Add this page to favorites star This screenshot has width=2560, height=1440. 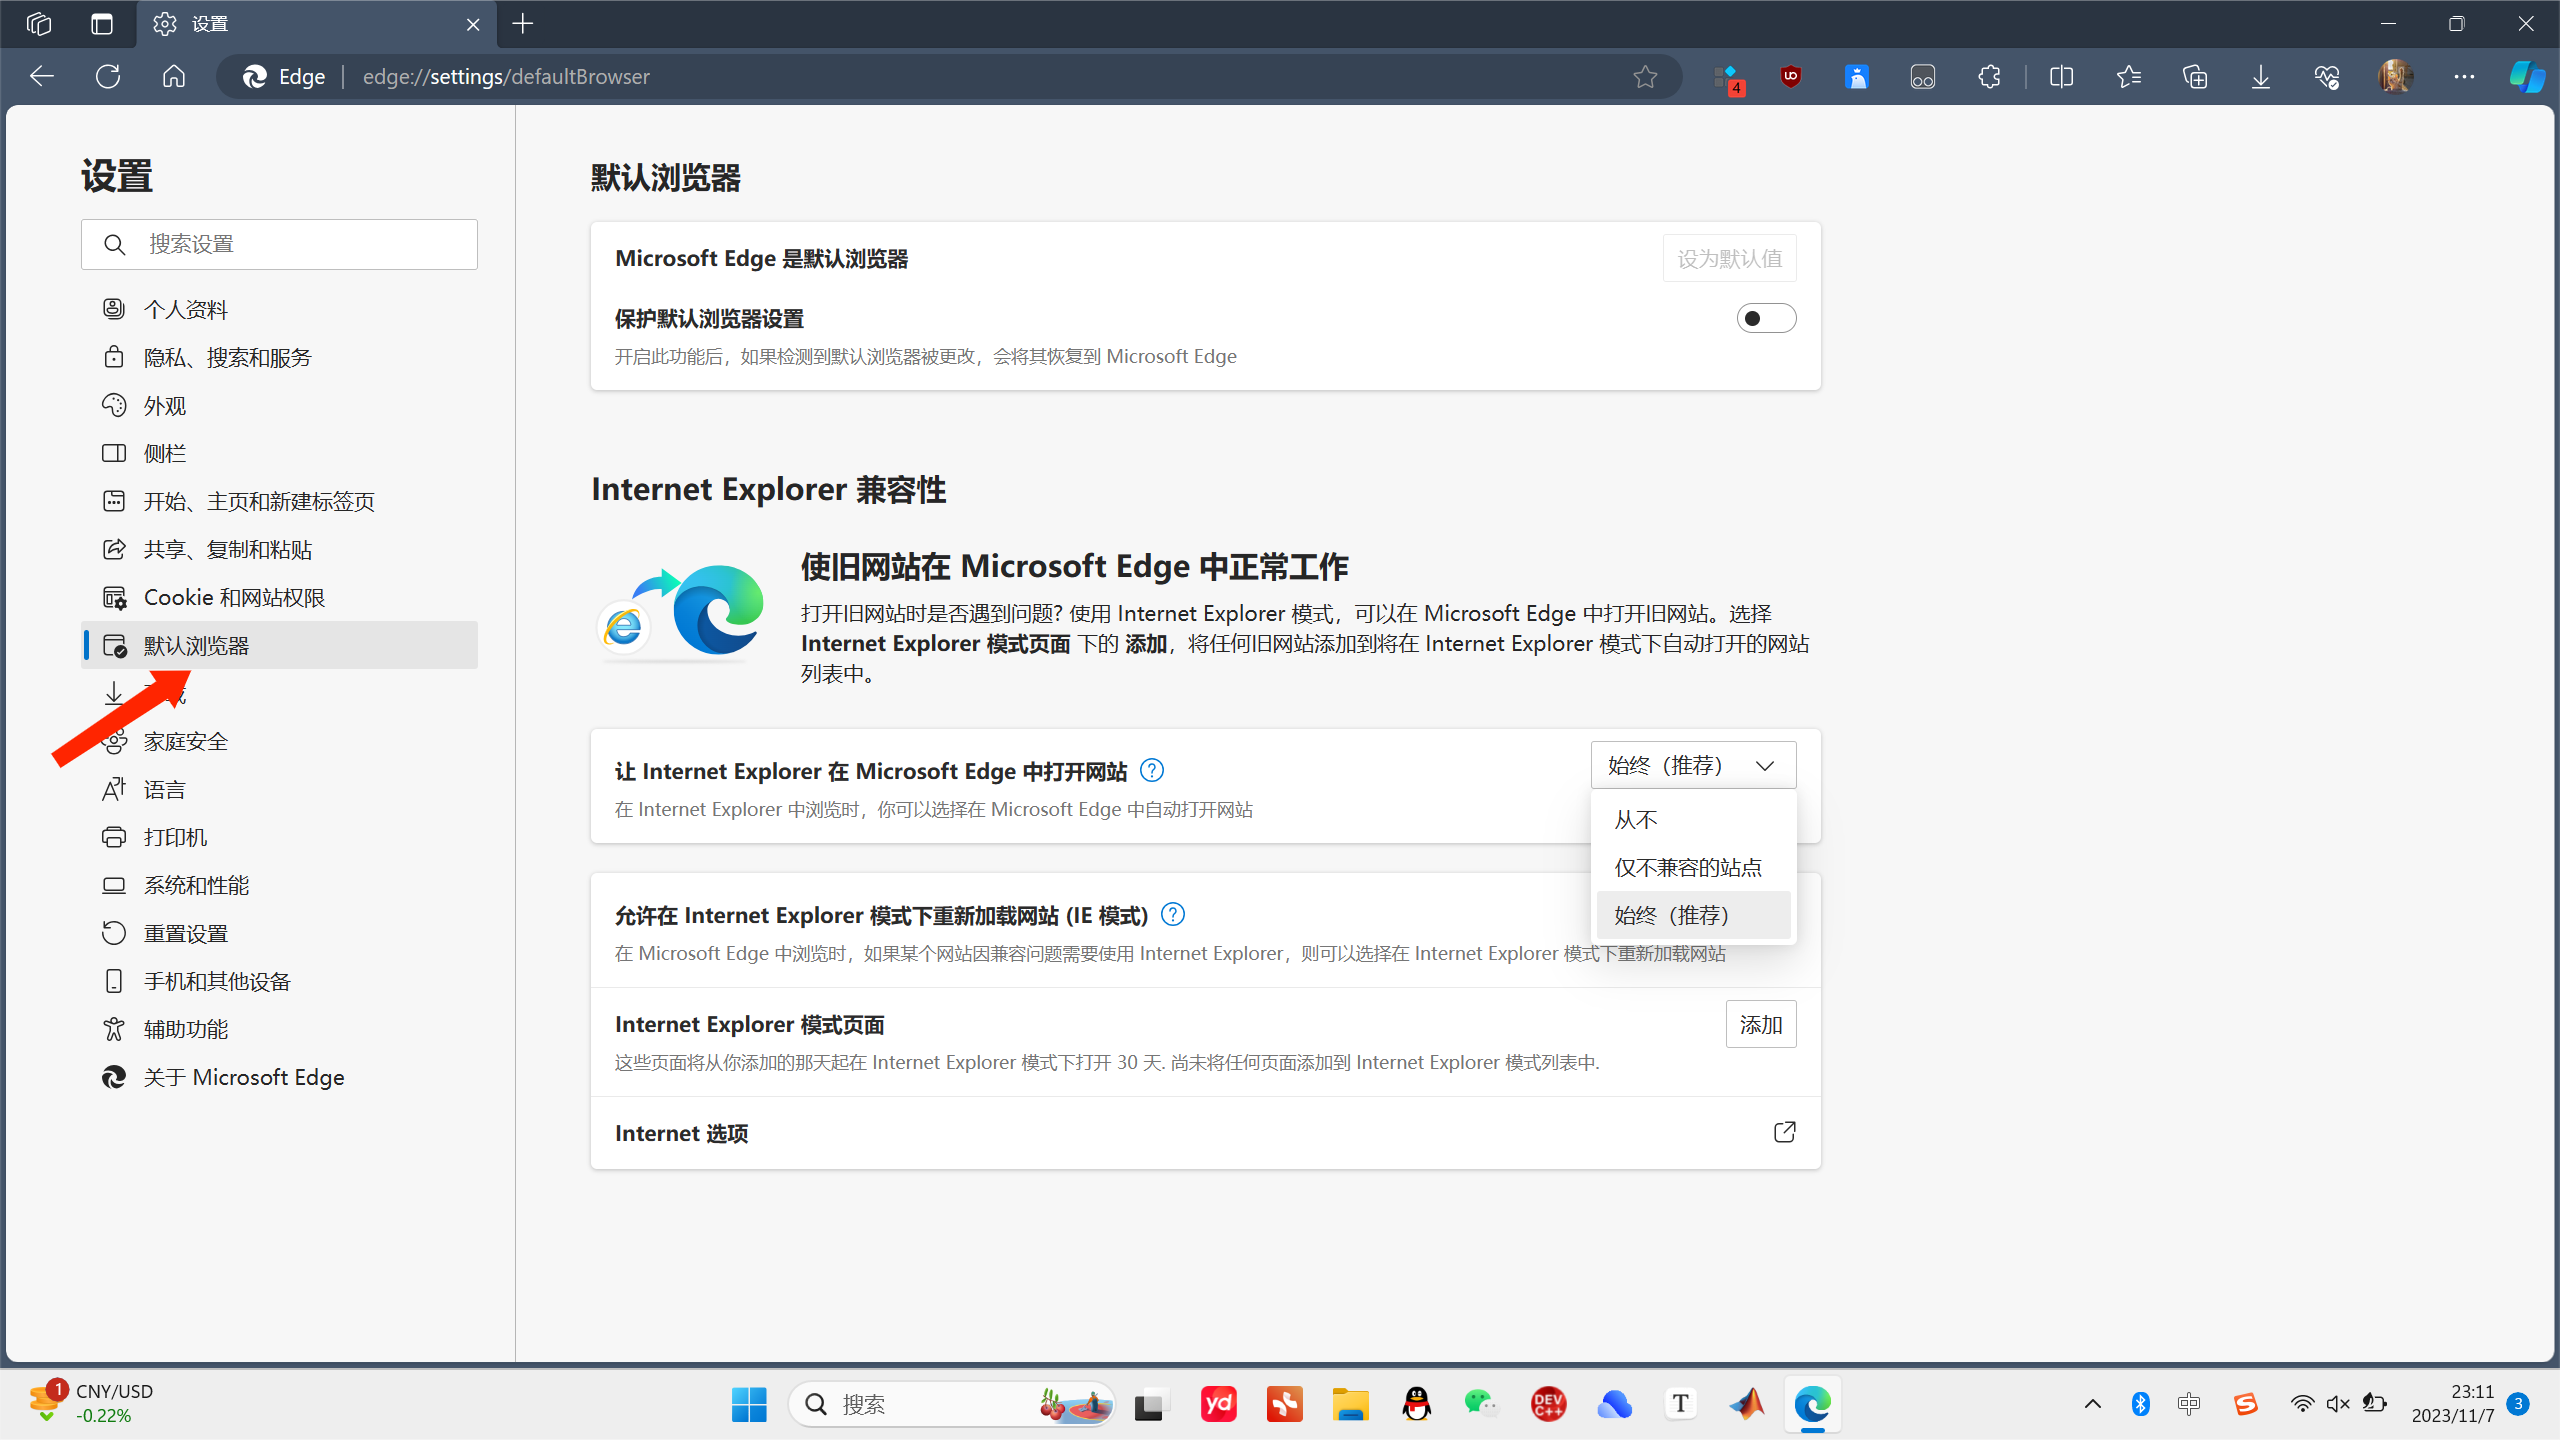tap(1645, 76)
